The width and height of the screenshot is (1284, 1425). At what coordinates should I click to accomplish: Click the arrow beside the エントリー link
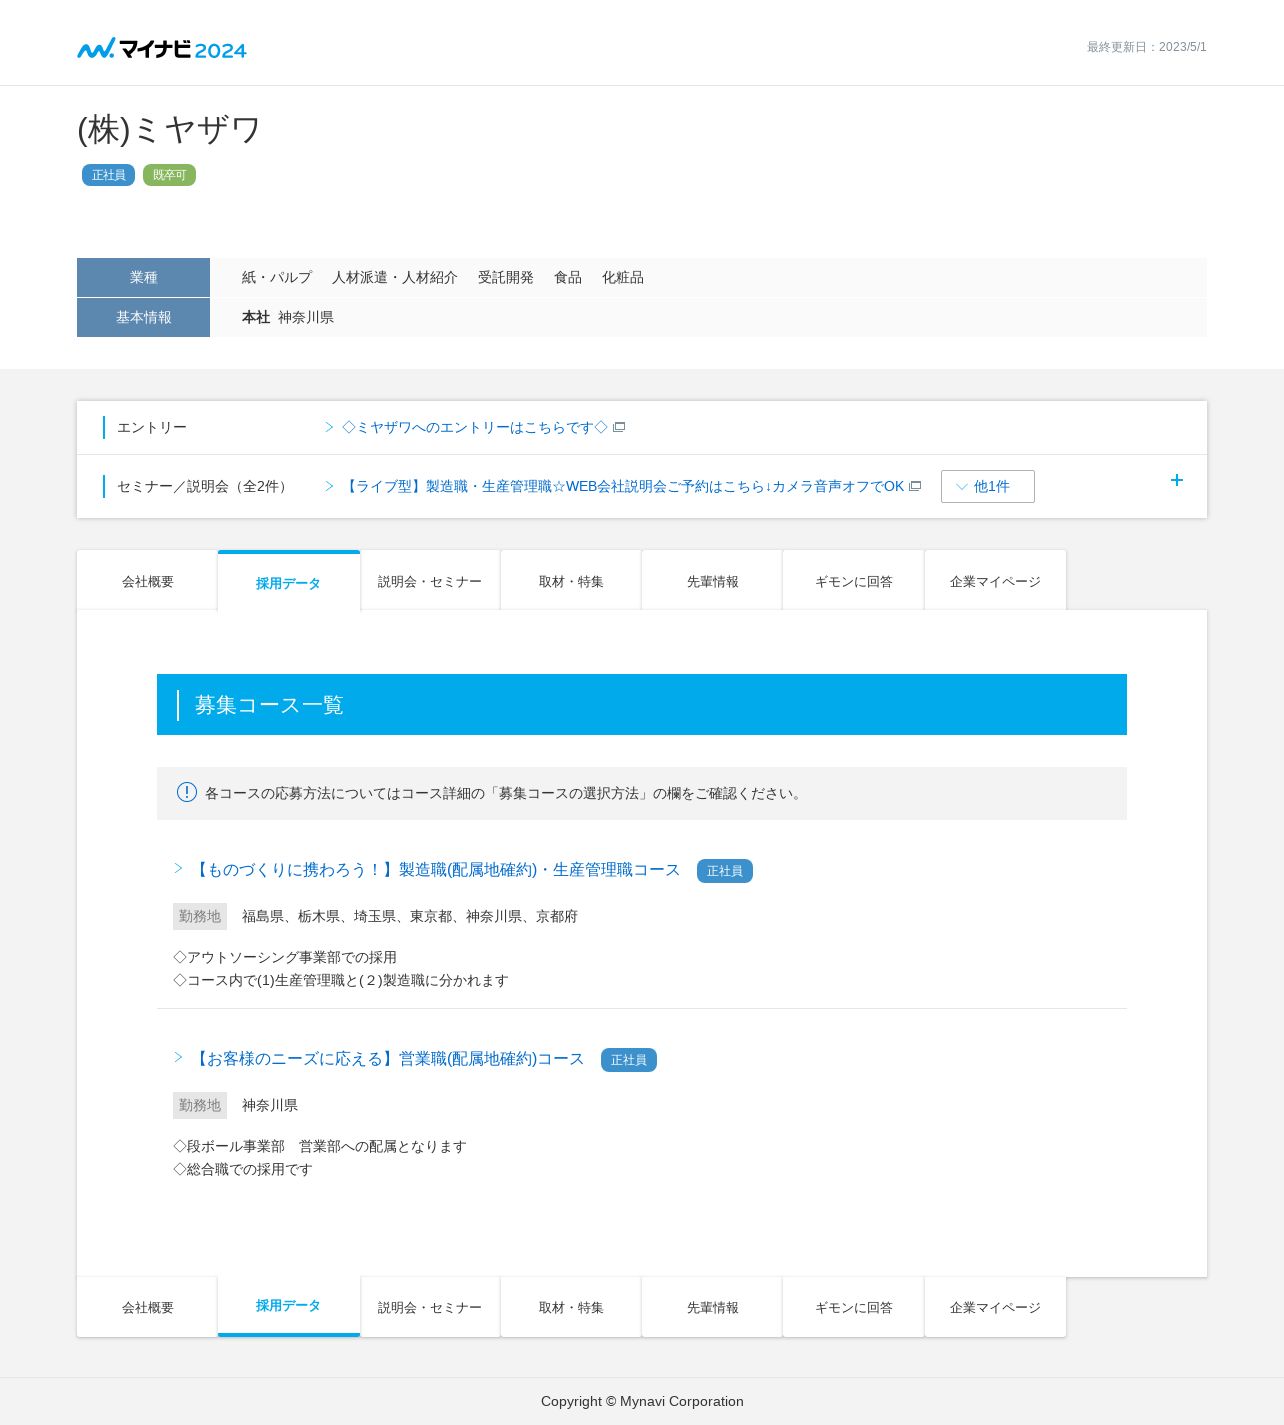pyautogui.click(x=329, y=427)
